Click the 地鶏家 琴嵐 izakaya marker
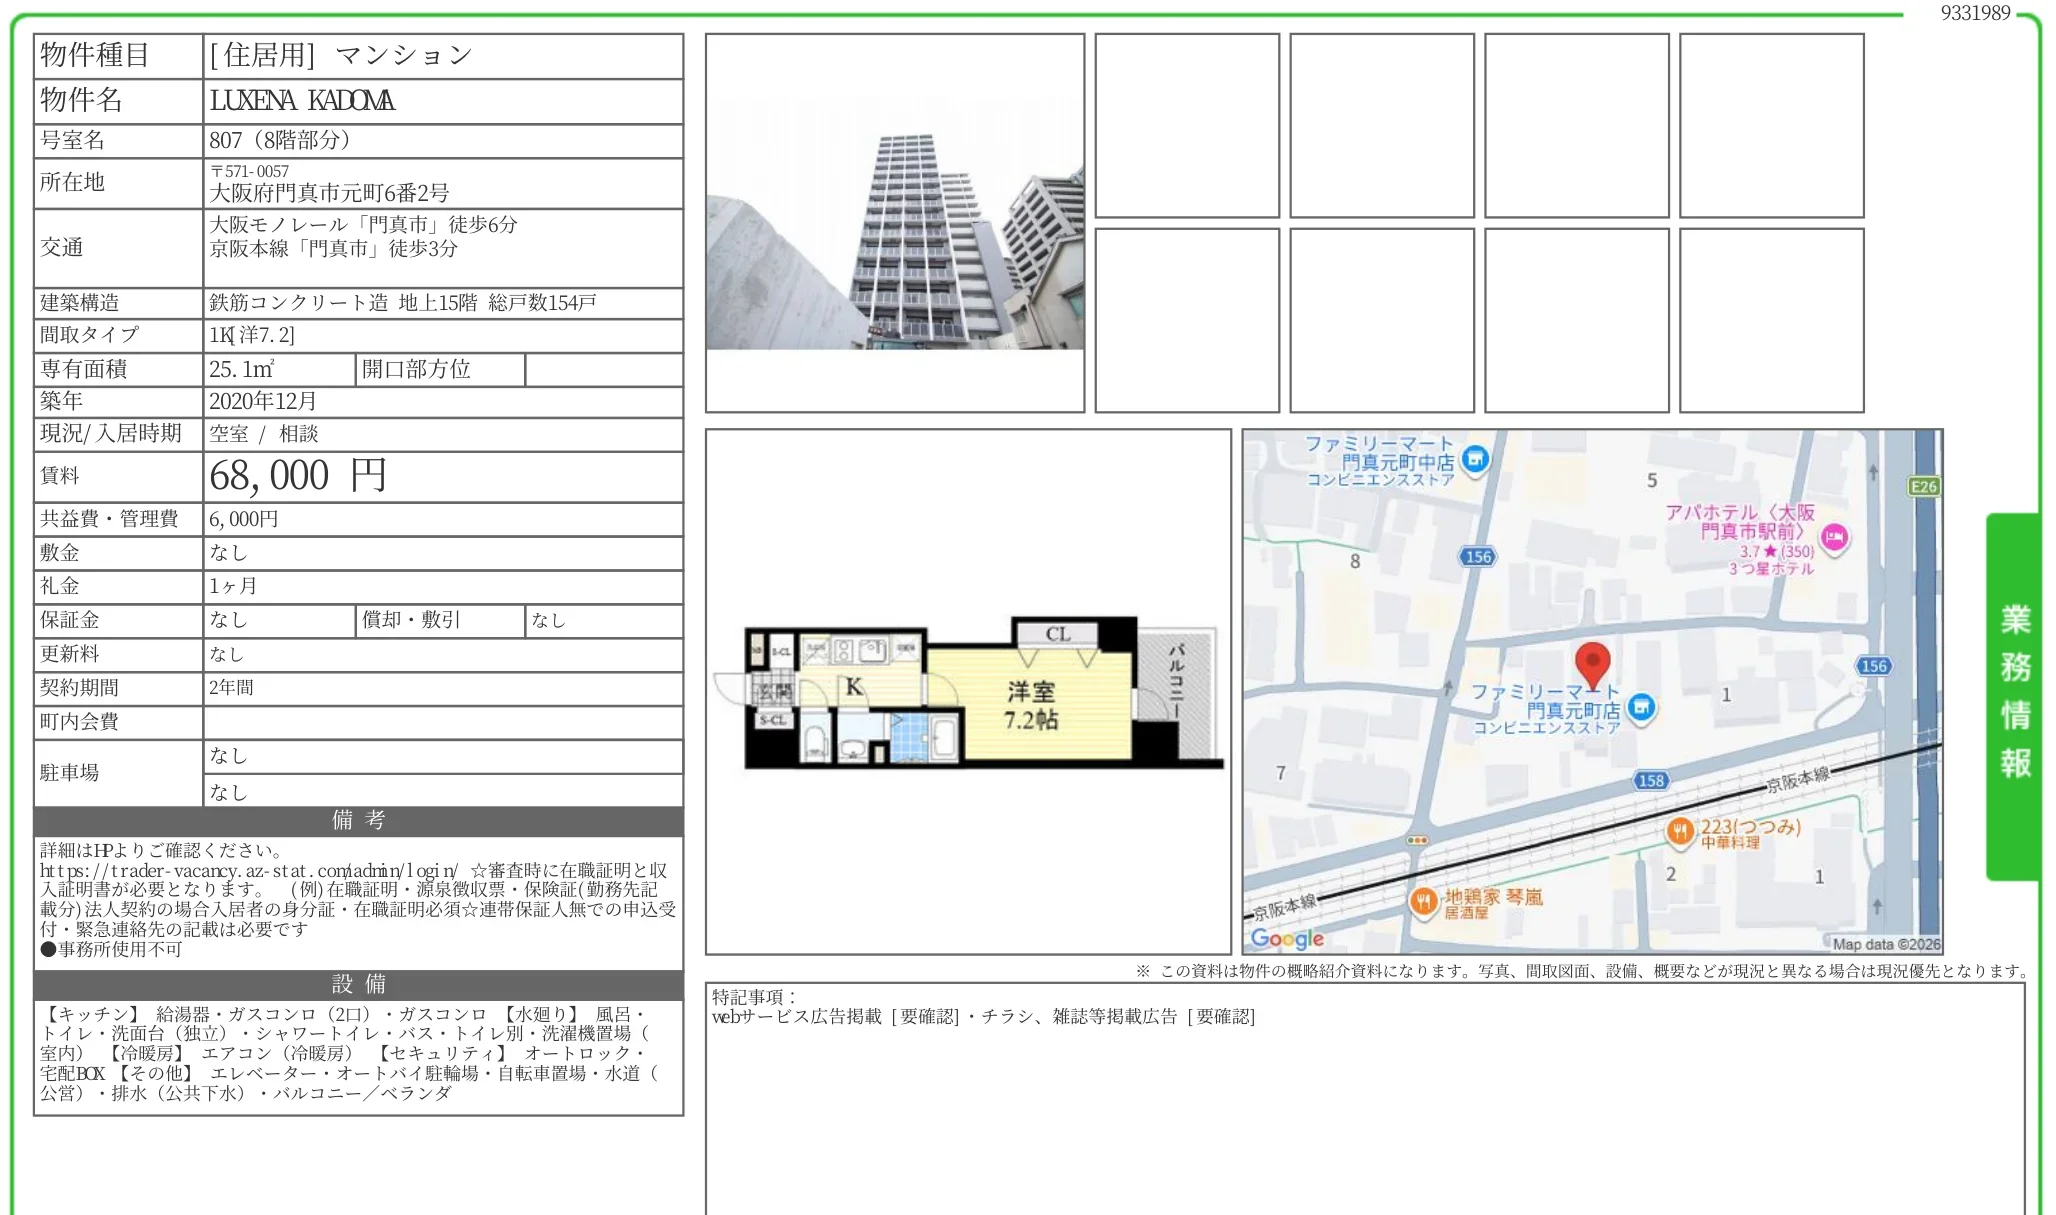This screenshot has height=1215, width=2056. tap(1423, 901)
